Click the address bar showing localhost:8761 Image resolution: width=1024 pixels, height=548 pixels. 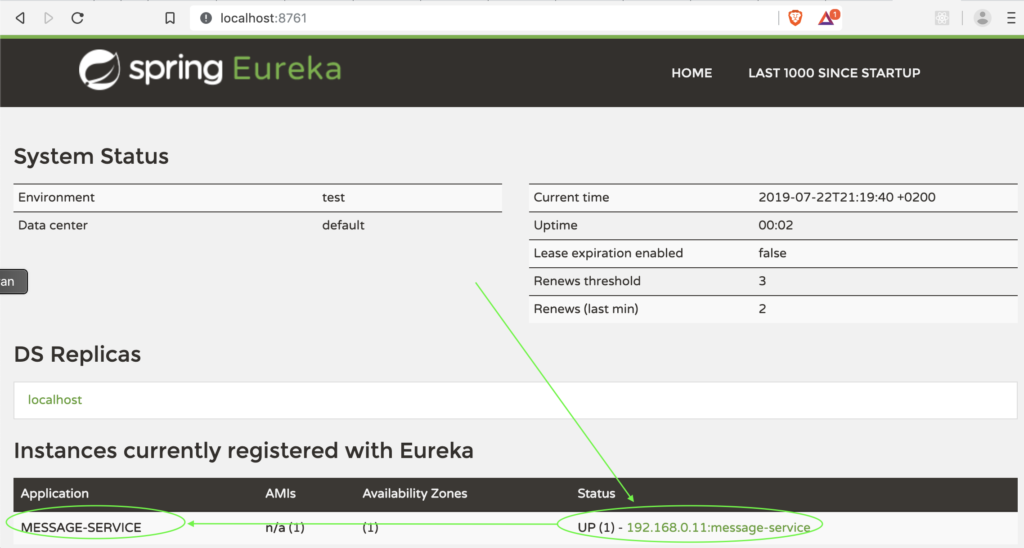480,18
